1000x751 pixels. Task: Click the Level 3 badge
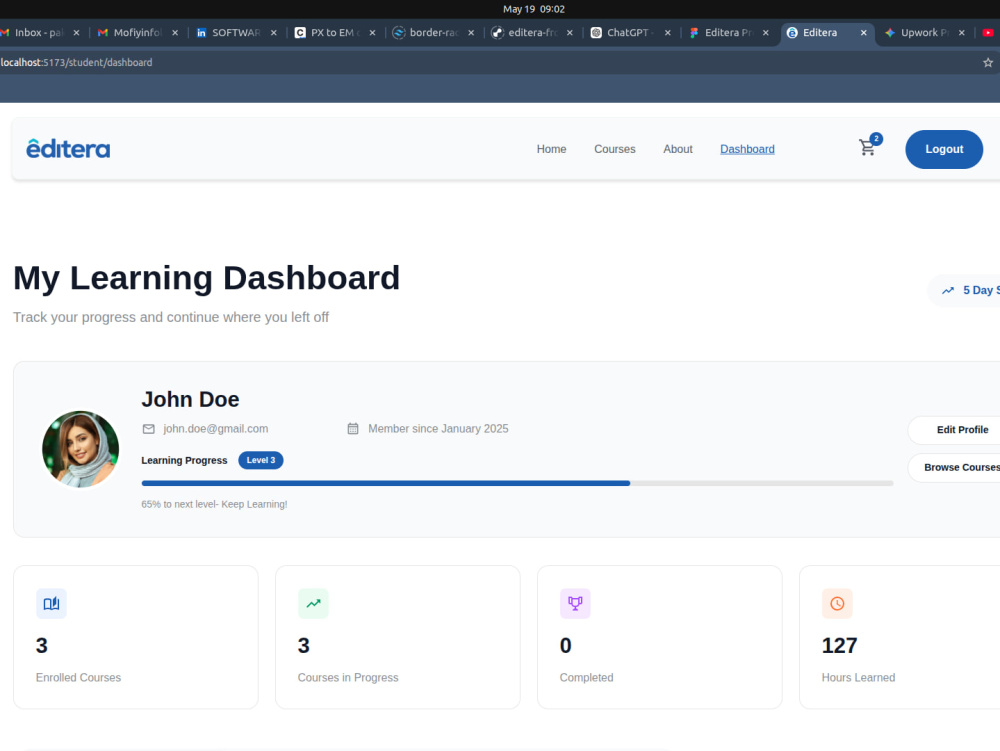point(261,460)
